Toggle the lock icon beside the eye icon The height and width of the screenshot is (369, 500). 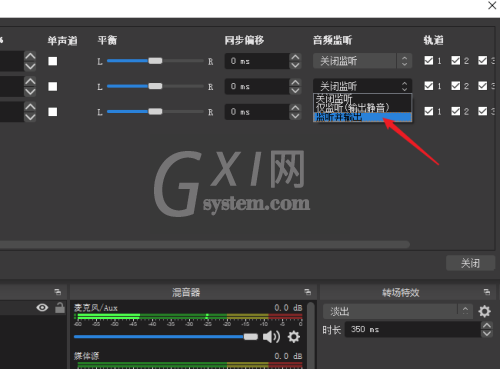pyautogui.click(x=60, y=307)
